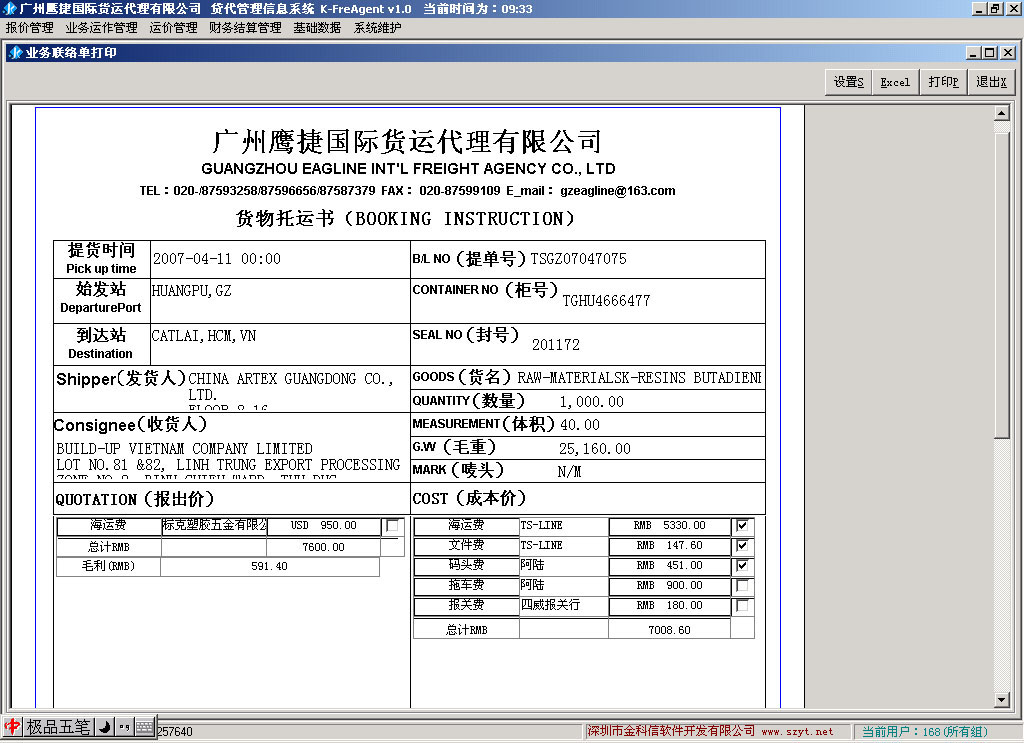Click RMB 900.00 trucking cost cell
The width and height of the screenshot is (1024, 743).
[669, 586]
